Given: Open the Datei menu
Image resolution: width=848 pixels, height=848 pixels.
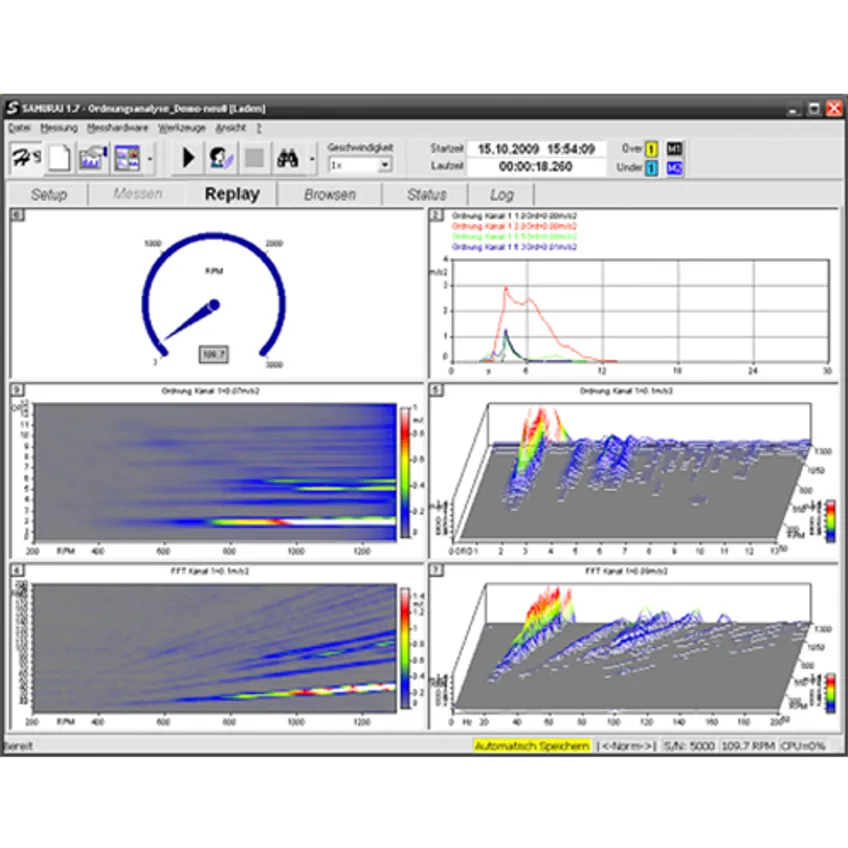Looking at the screenshot, I should click(x=19, y=128).
